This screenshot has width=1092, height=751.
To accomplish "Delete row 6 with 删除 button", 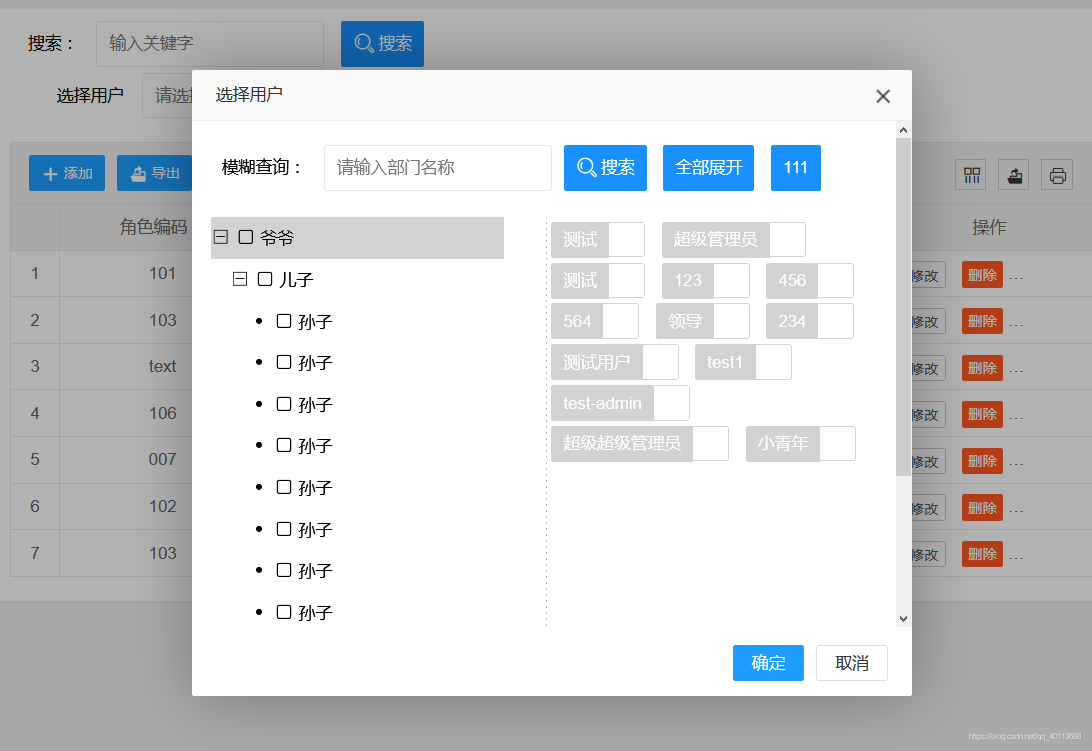I will tap(982, 507).
